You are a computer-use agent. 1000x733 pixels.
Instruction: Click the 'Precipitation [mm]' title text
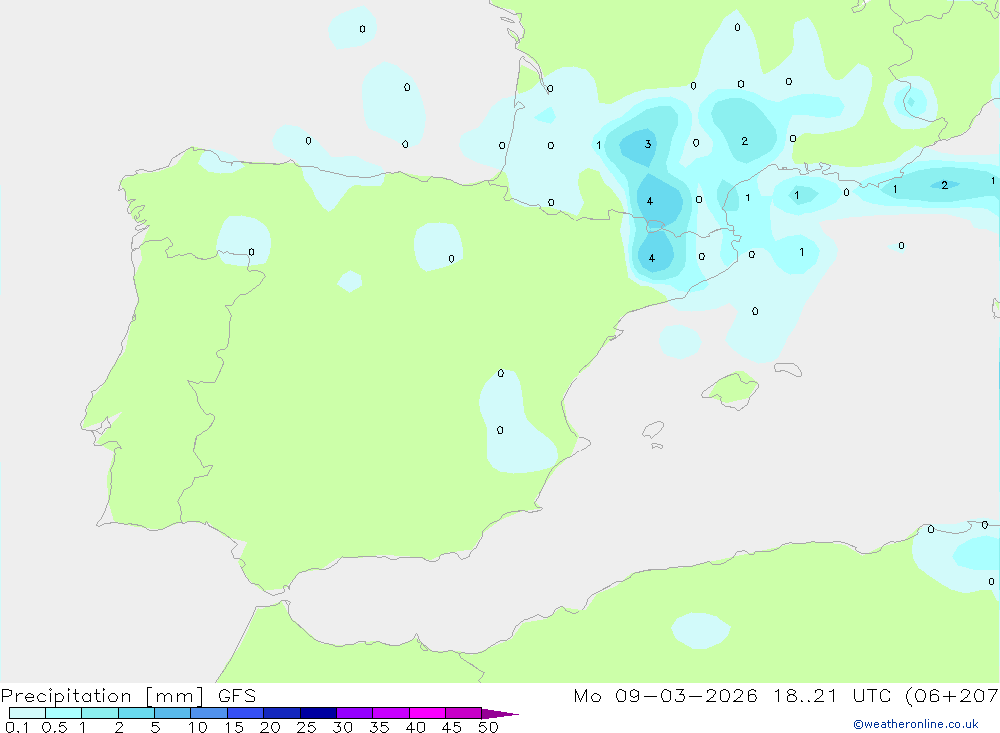point(102,696)
